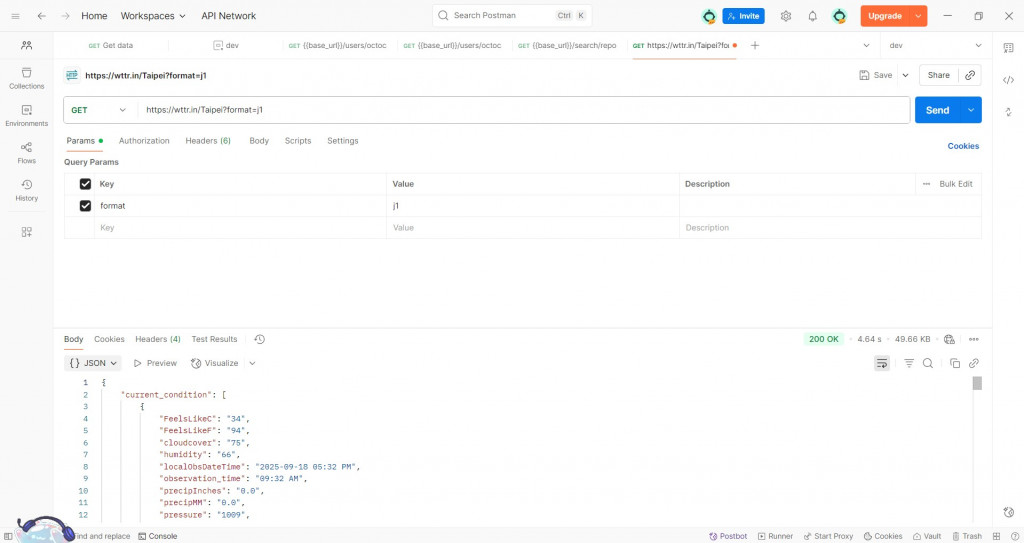This screenshot has width=1024, height=543.
Task: Open response Test Results tab
Action: pyautogui.click(x=214, y=339)
